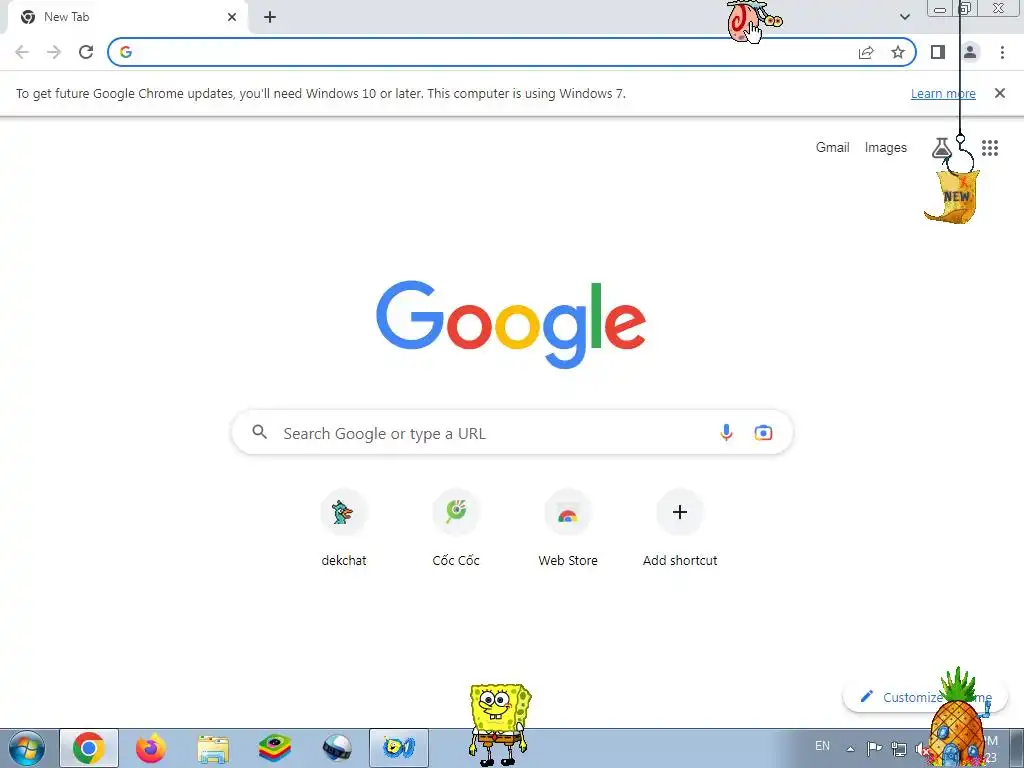Reload the current page

point(86,52)
